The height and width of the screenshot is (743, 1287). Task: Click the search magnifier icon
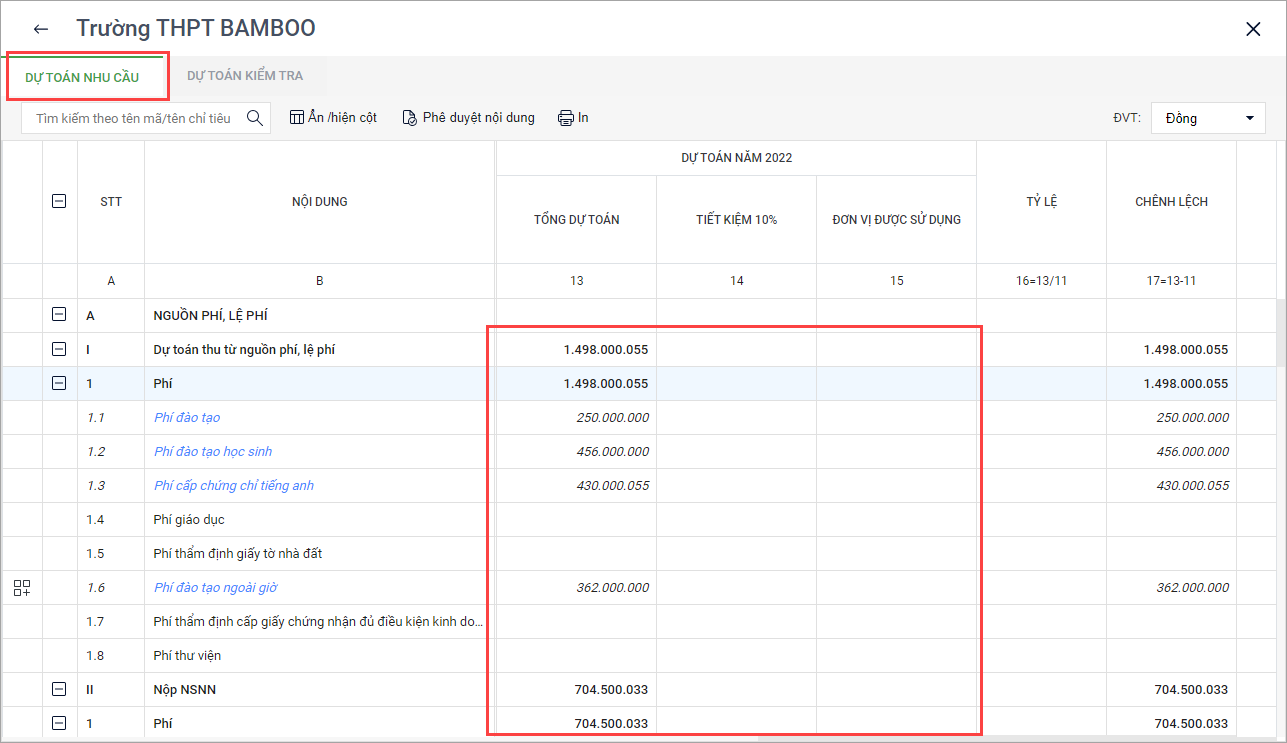255,118
